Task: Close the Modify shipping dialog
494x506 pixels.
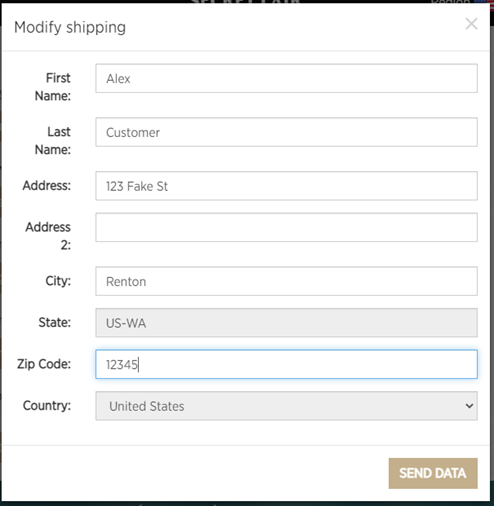Action: (x=471, y=24)
